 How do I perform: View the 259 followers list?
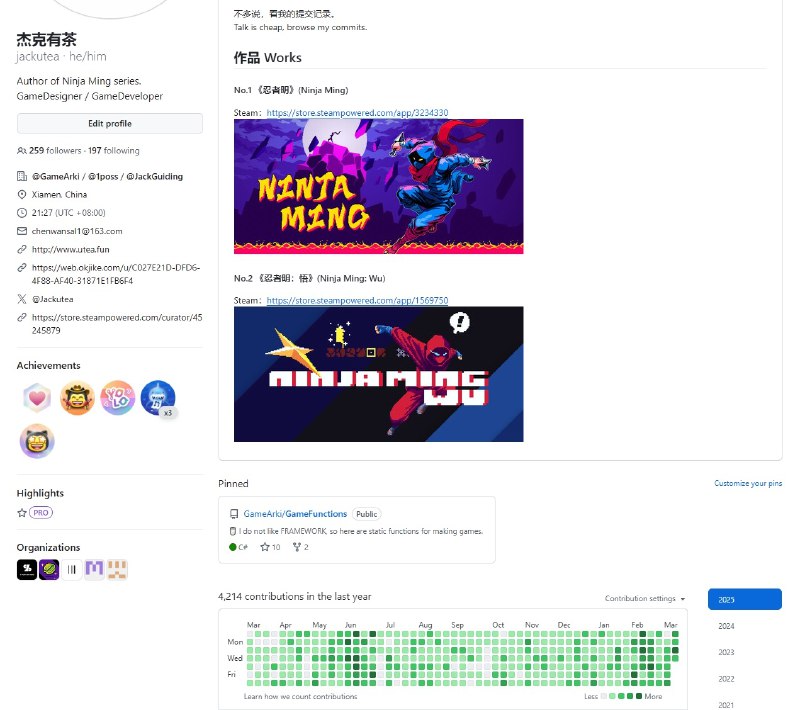pyautogui.click(x=55, y=150)
